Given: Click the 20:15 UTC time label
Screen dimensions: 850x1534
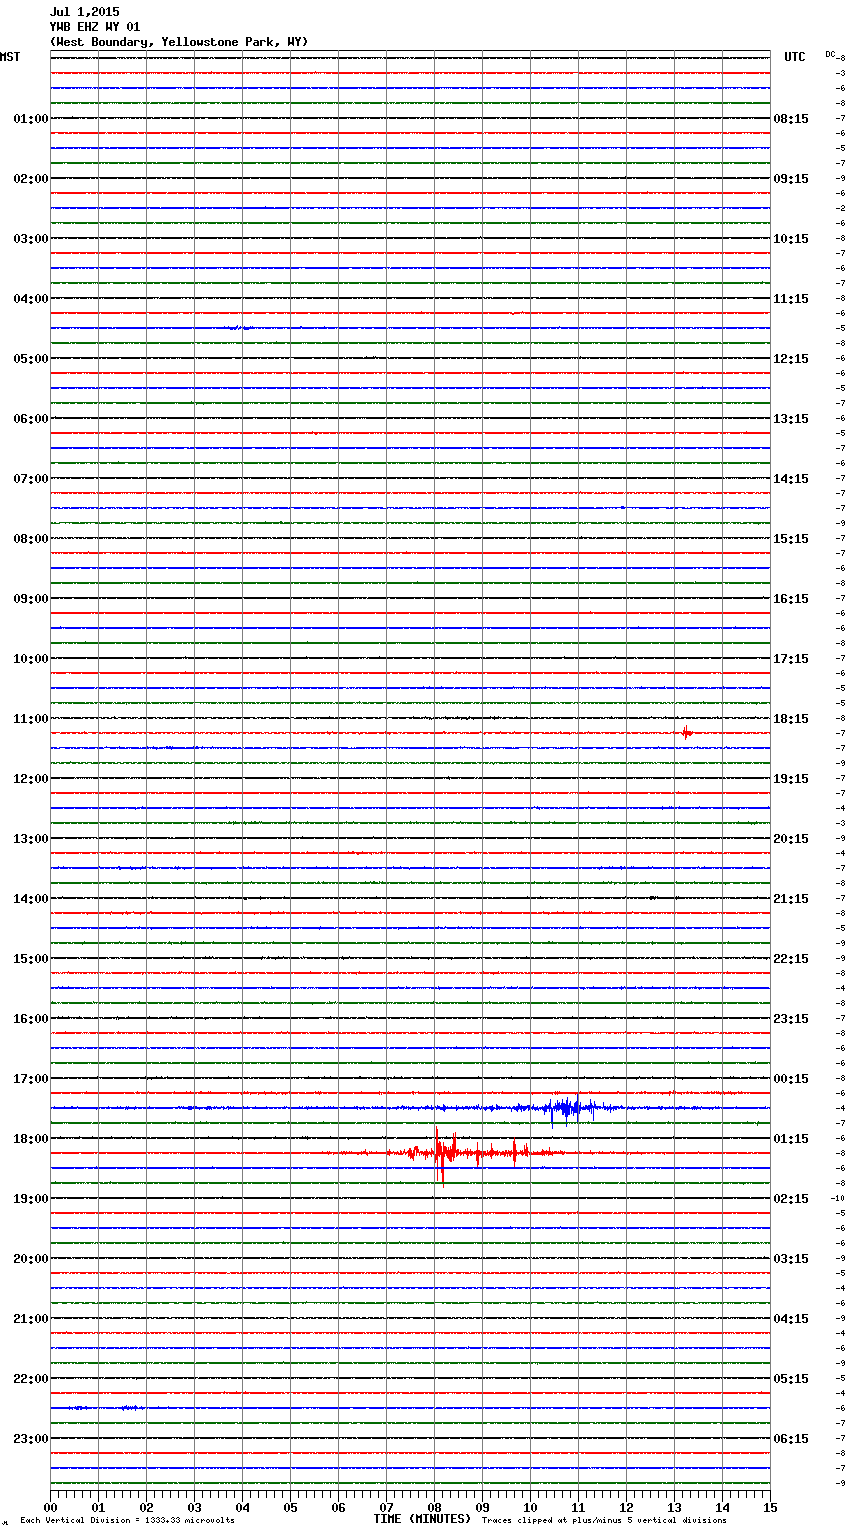Looking at the screenshot, I should coord(791,839).
